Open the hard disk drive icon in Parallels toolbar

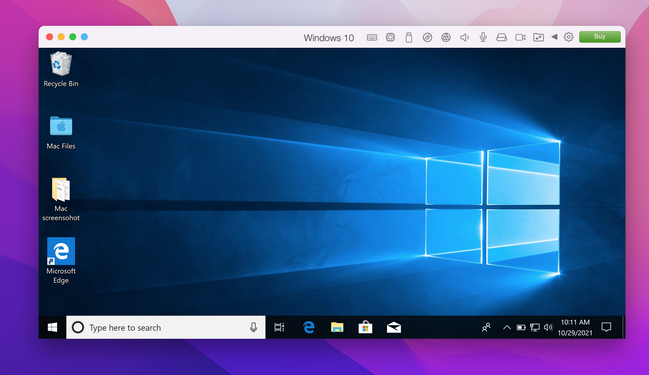point(501,38)
